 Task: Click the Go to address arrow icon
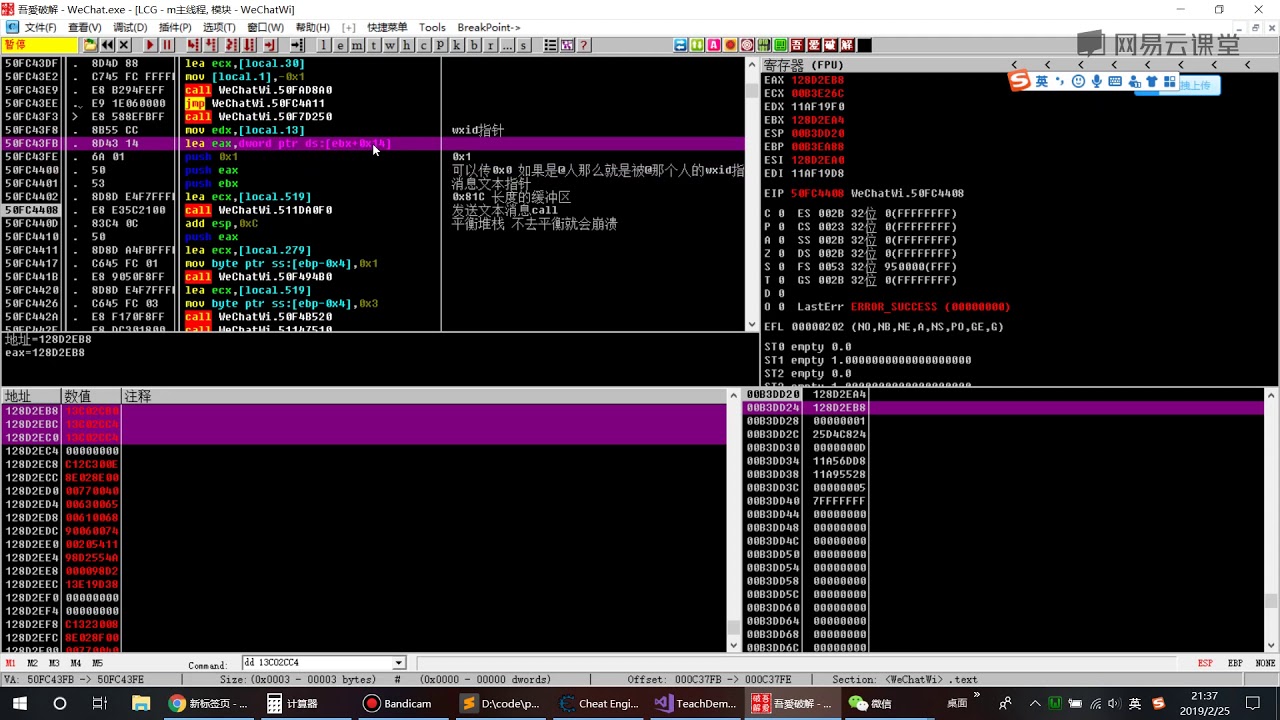point(297,45)
